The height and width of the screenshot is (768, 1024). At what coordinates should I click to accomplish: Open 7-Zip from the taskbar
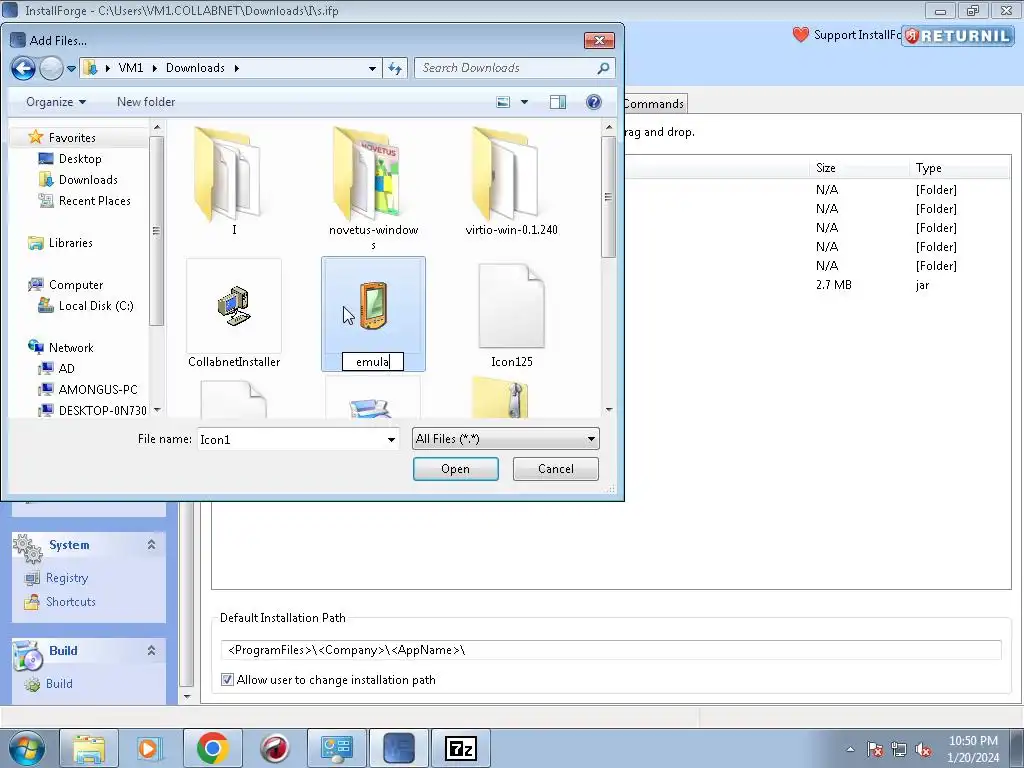coord(460,748)
